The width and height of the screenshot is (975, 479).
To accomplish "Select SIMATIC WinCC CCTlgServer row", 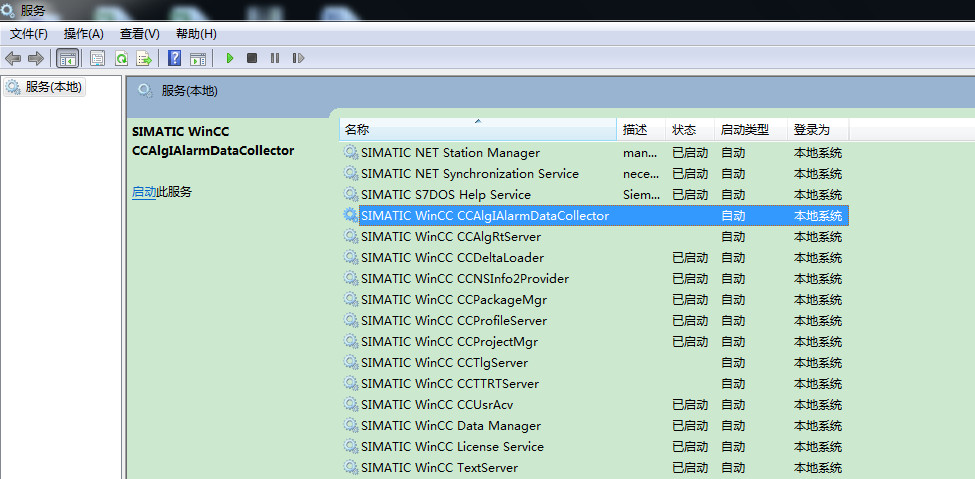I will [x=594, y=363].
